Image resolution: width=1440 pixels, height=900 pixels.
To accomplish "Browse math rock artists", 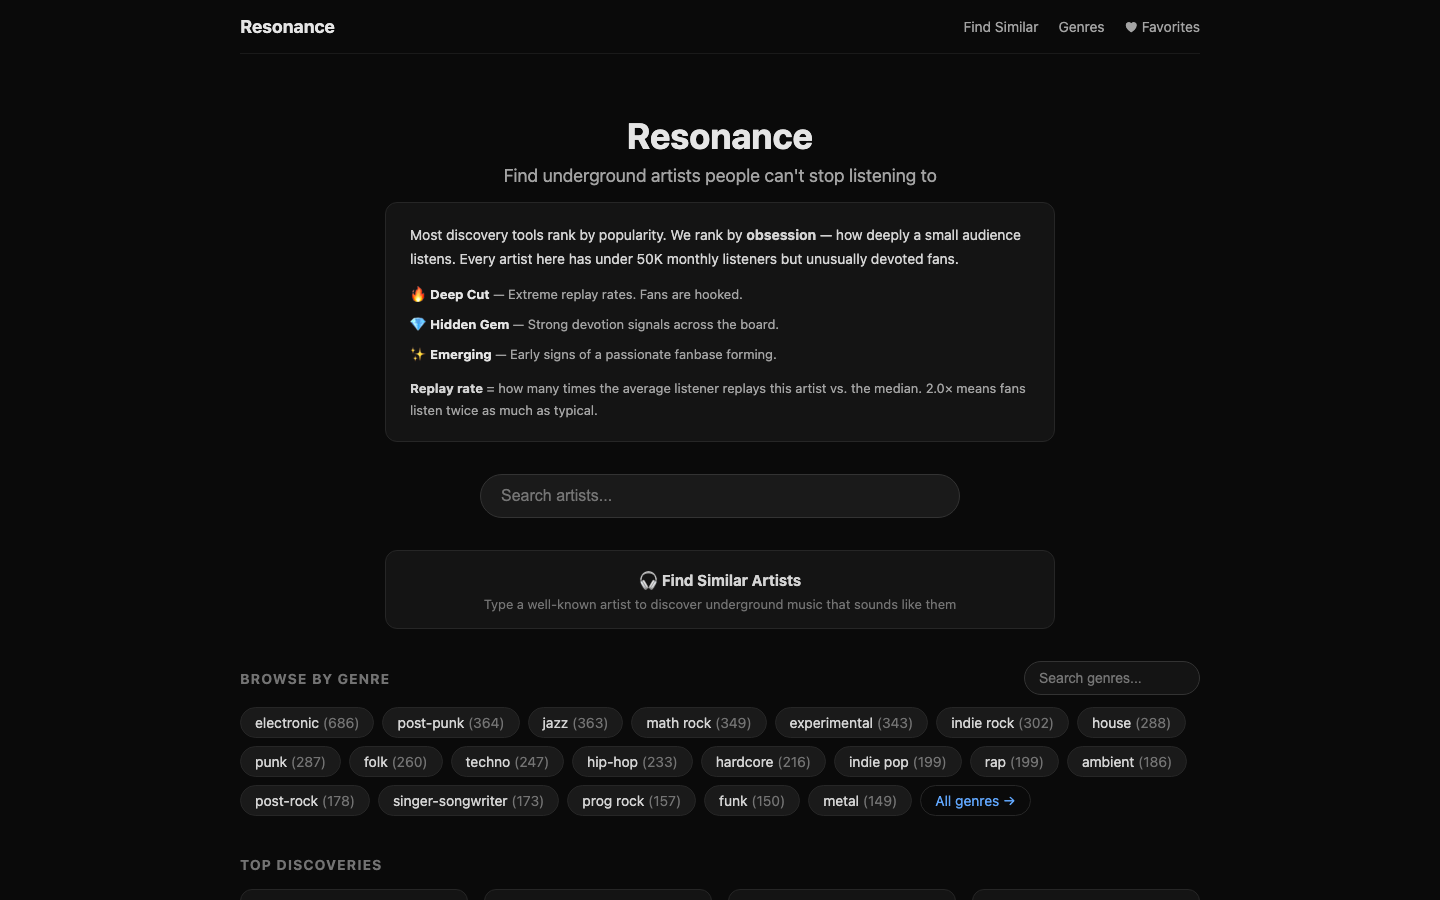I will [x=698, y=723].
